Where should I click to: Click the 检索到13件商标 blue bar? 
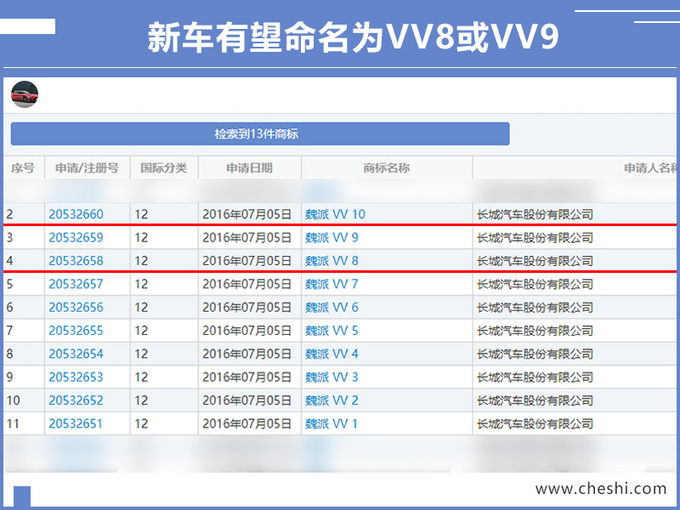click(260, 134)
